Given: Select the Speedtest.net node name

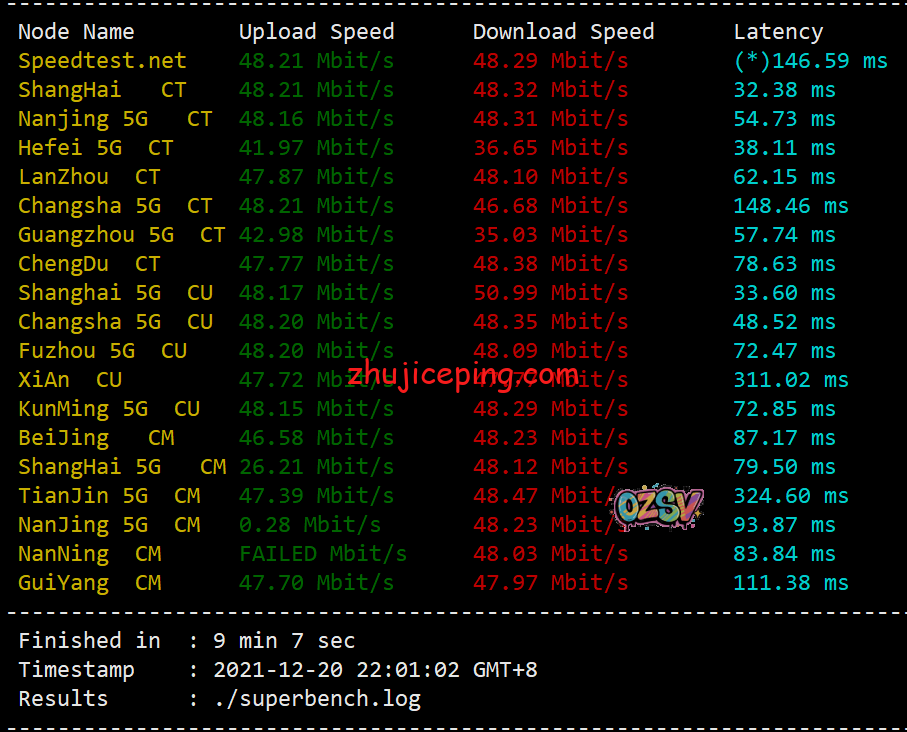Looking at the screenshot, I should tap(102, 61).
